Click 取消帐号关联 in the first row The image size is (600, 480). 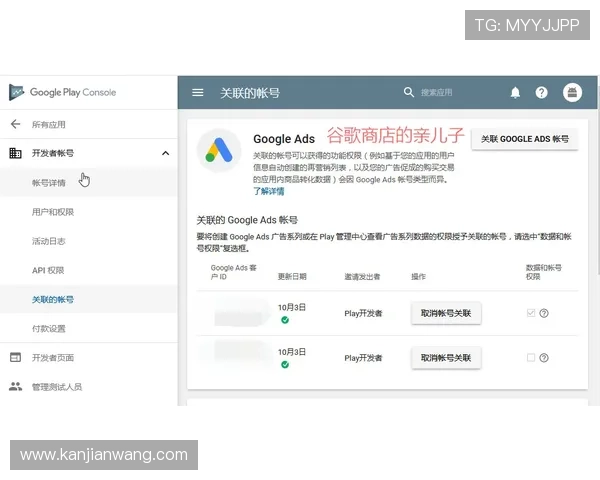[446, 313]
